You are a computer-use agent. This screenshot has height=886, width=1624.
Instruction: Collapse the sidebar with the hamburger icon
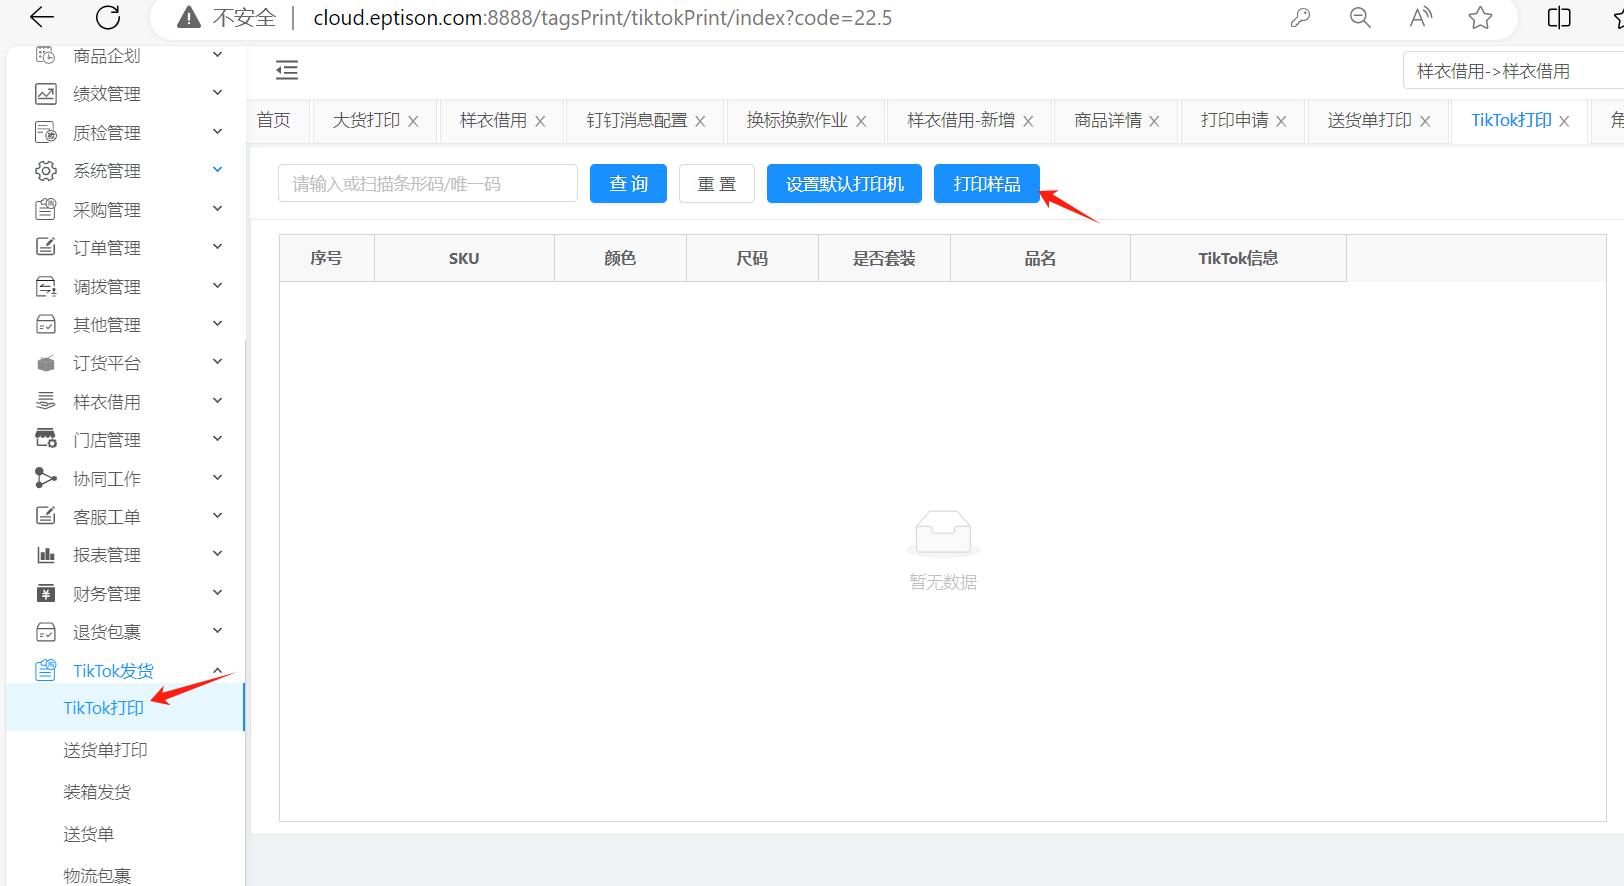287,70
